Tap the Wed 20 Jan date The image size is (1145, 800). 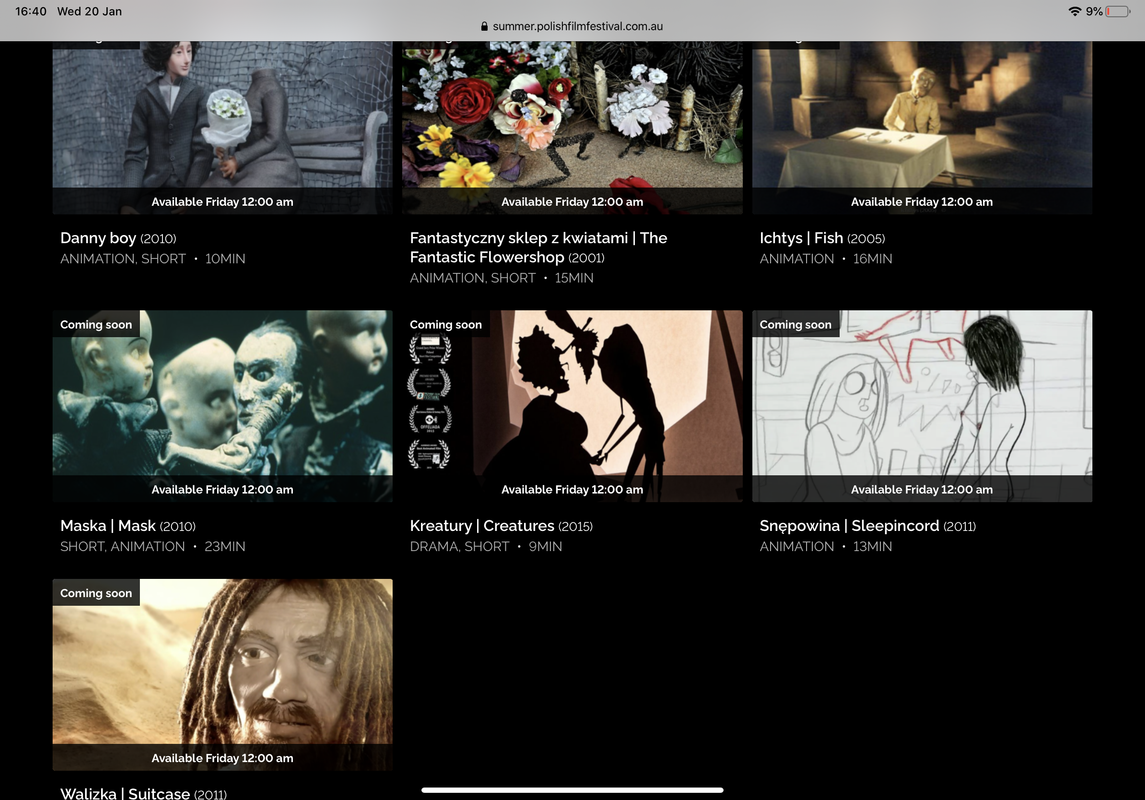tap(89, 11)
